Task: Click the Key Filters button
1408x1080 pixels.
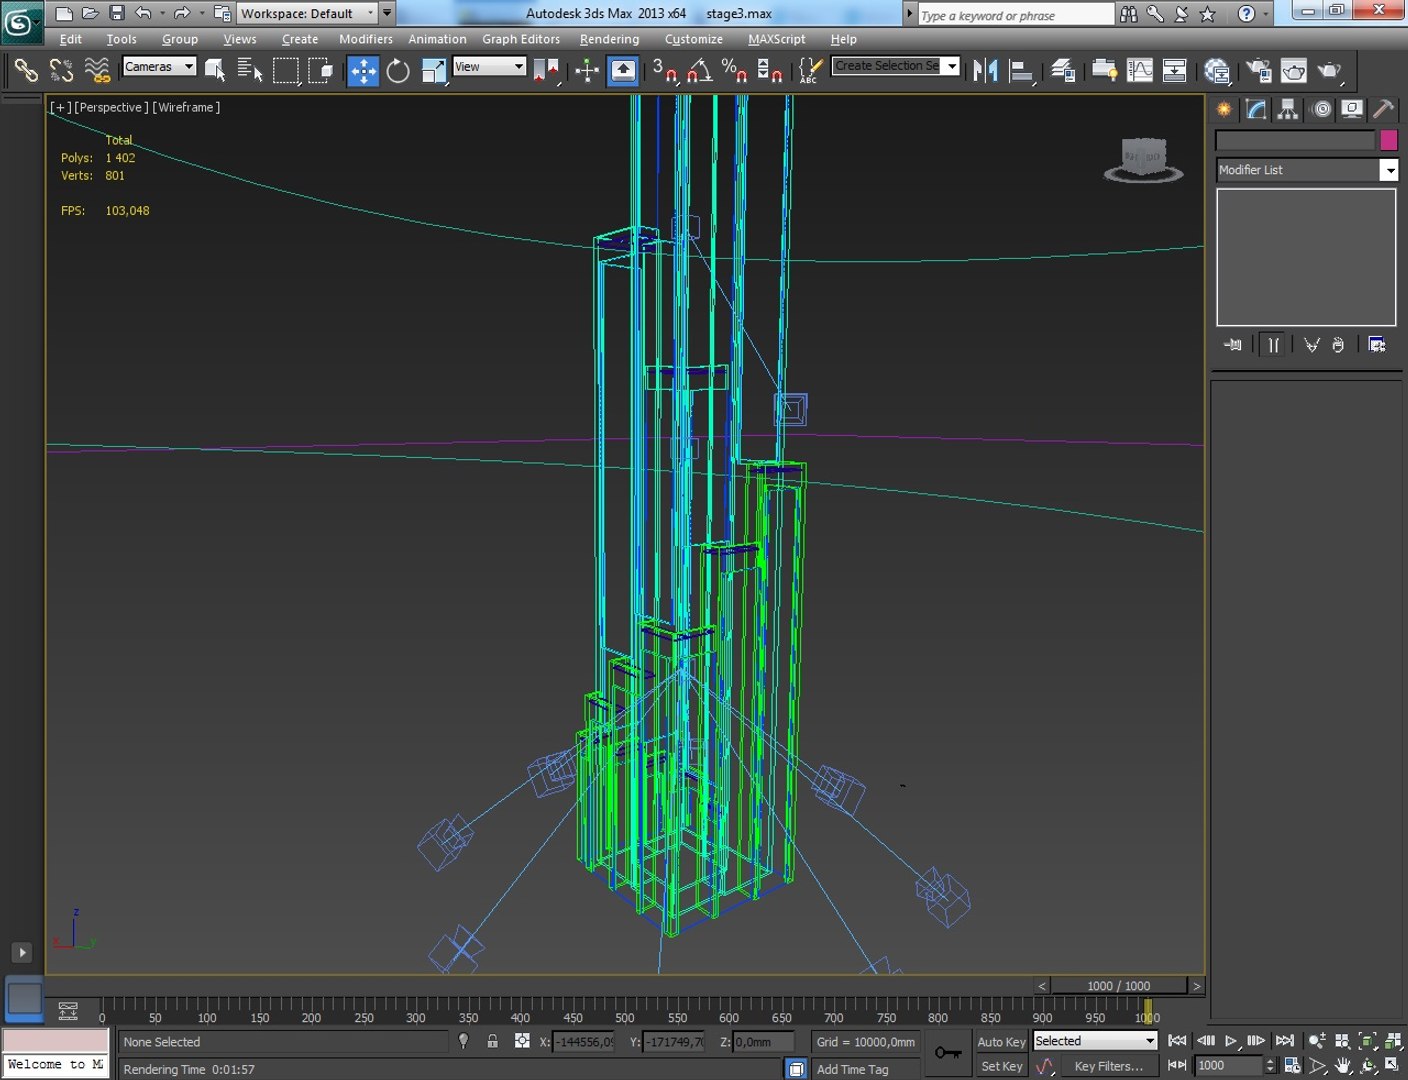Action: pos(1108,1066)
